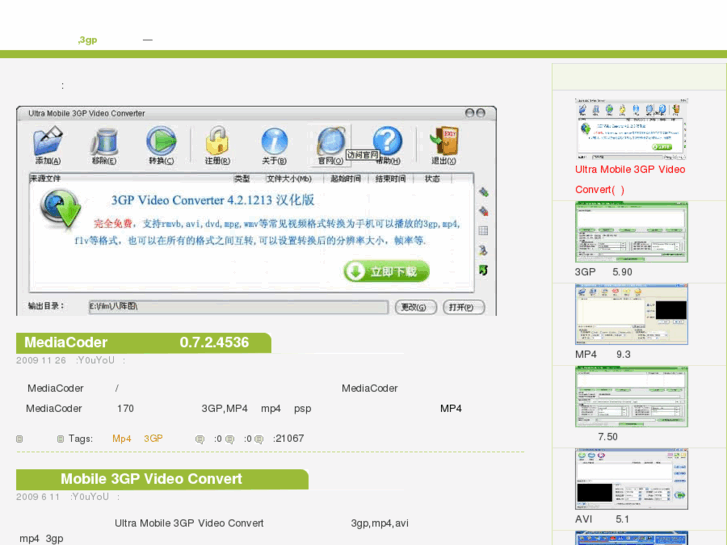Click the 起始时间 column header

[345, 179]
